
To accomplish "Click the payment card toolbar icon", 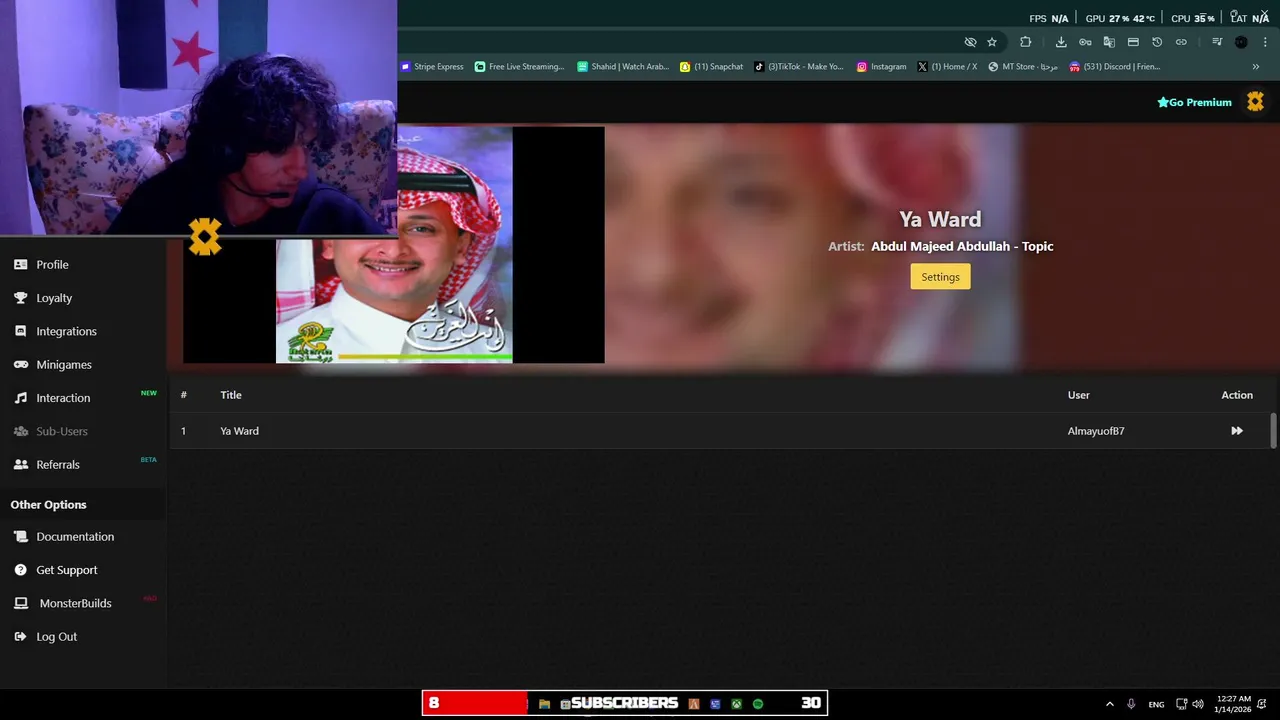I will pyautogui.click(x=1133, y=42).
